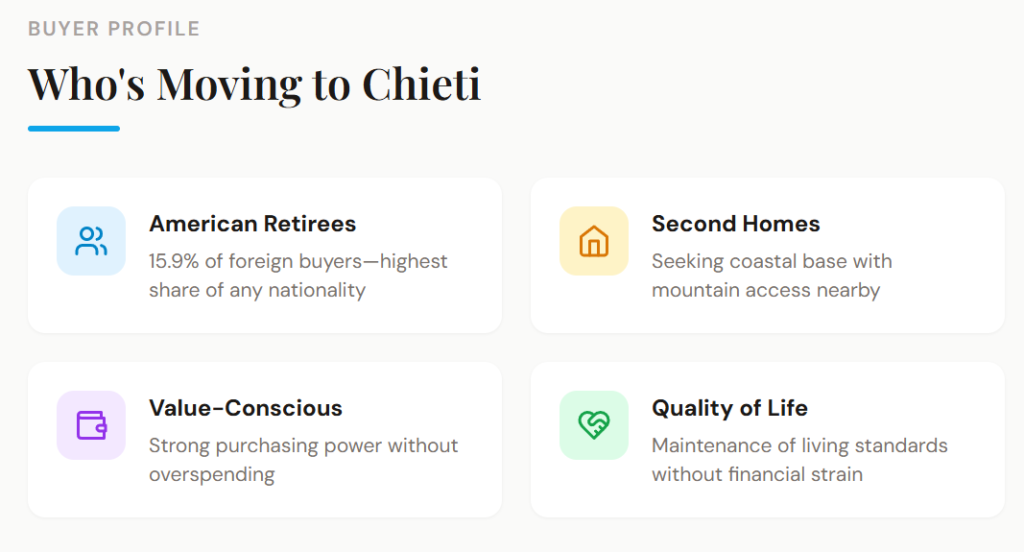Click the "Maintenance of living standards" text
Viewport: 1024px width, 552px height.
click(799, 445)
